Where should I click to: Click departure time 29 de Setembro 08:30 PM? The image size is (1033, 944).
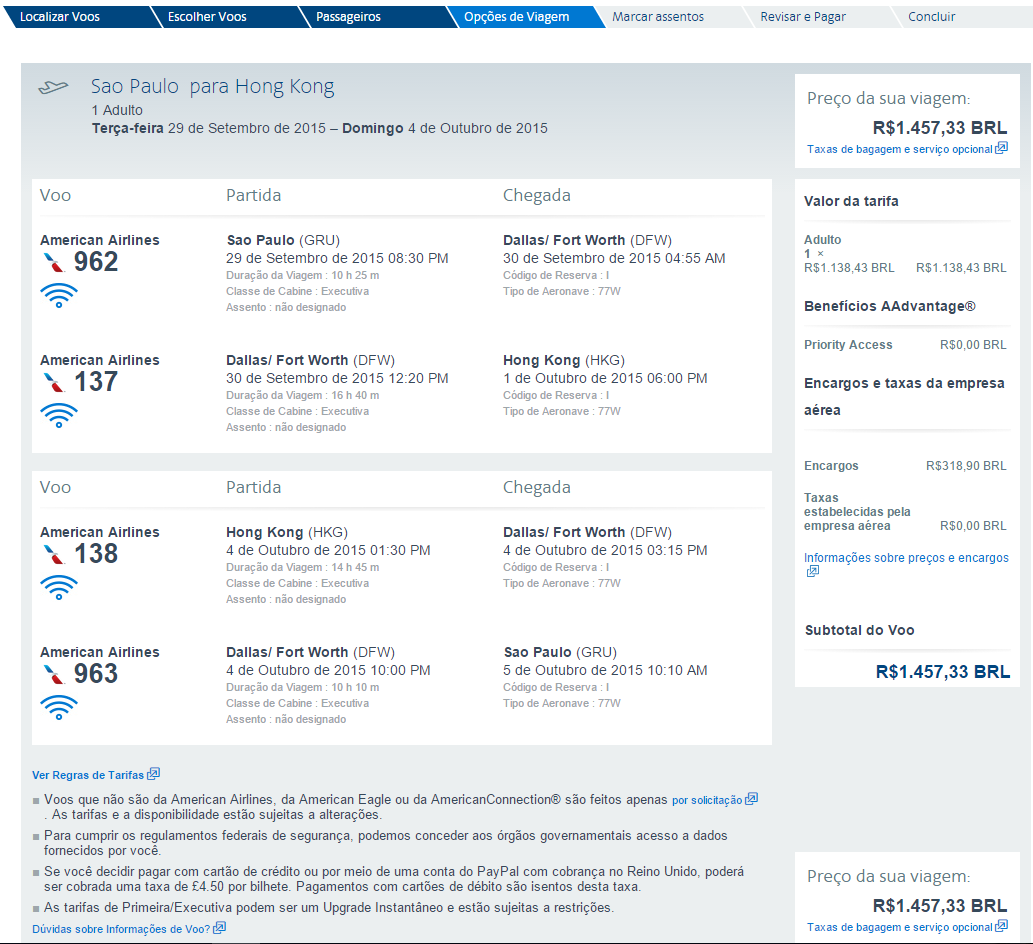tap(337, 258)
